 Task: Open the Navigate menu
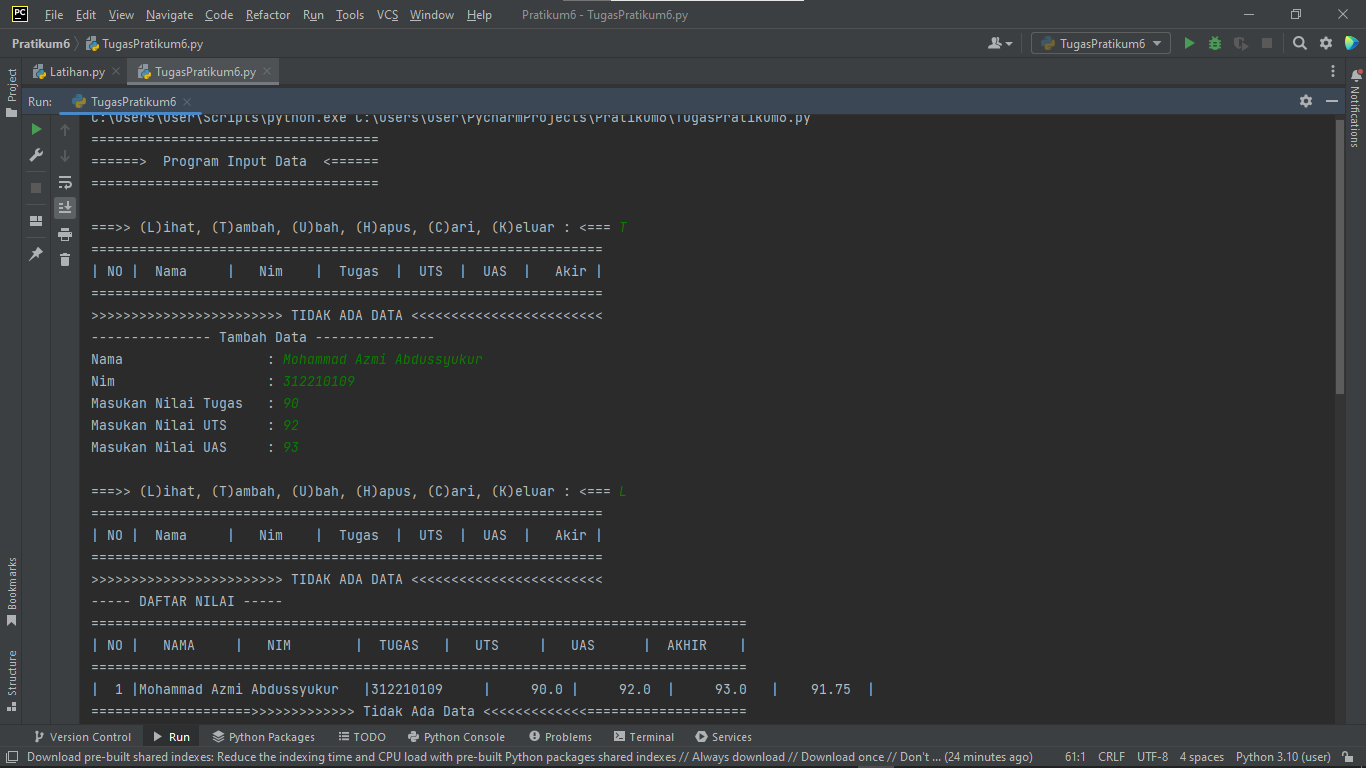click(x=169, y=15)
